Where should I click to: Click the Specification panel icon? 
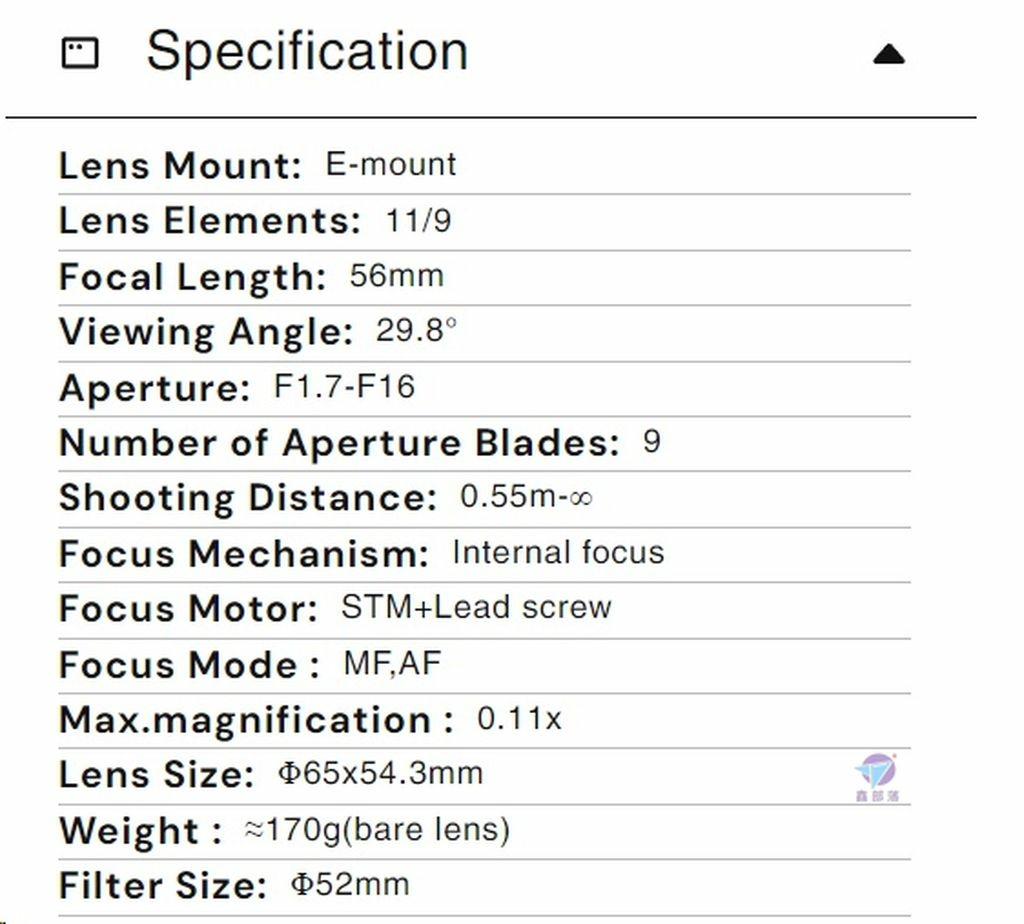[x=80, y=53]
